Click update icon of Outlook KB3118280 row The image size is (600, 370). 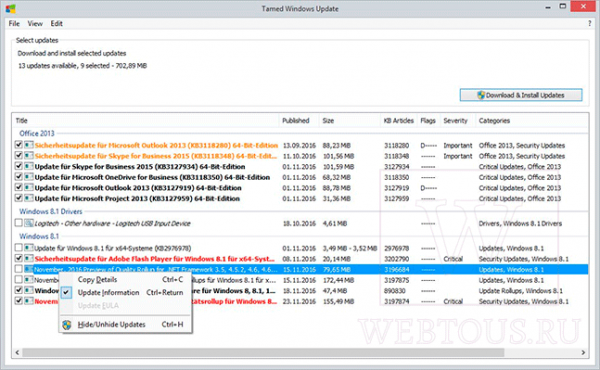pyautogui.click(x=29, y=145)
